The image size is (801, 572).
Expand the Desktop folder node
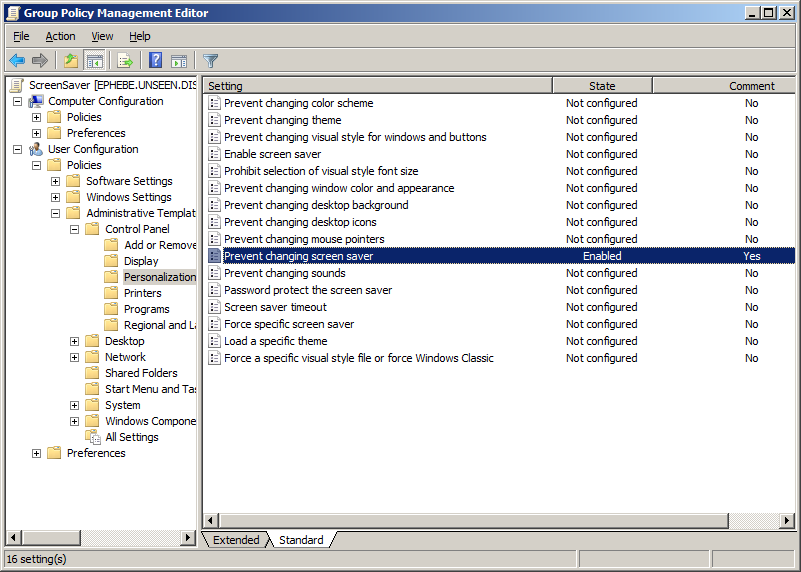pos(75,341)
